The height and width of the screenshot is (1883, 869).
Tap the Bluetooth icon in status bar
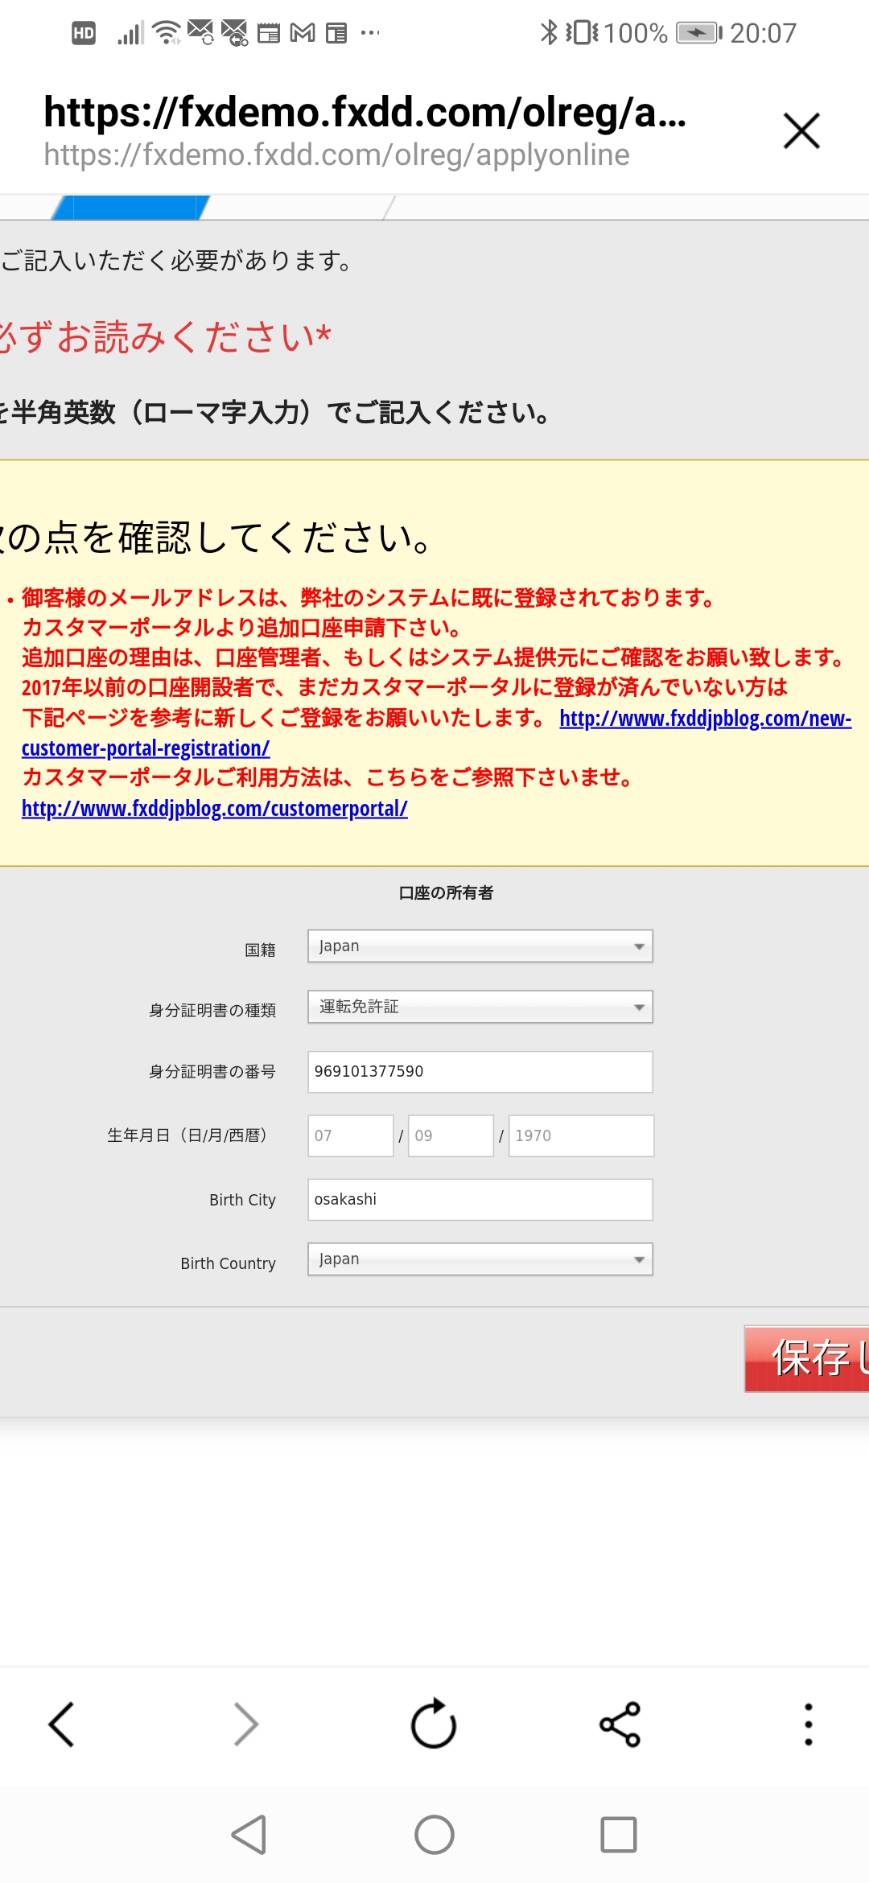[x=548, y=33]
